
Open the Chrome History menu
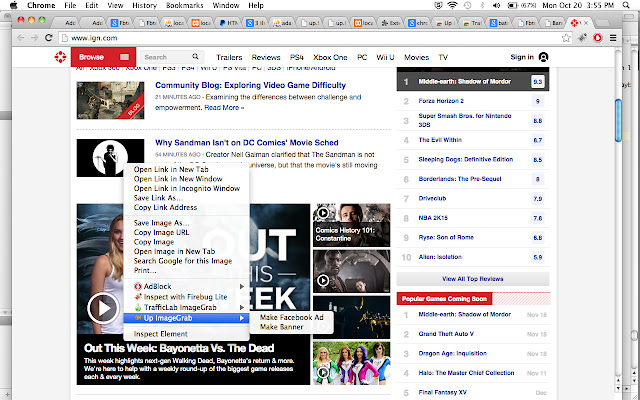[144, 5]
